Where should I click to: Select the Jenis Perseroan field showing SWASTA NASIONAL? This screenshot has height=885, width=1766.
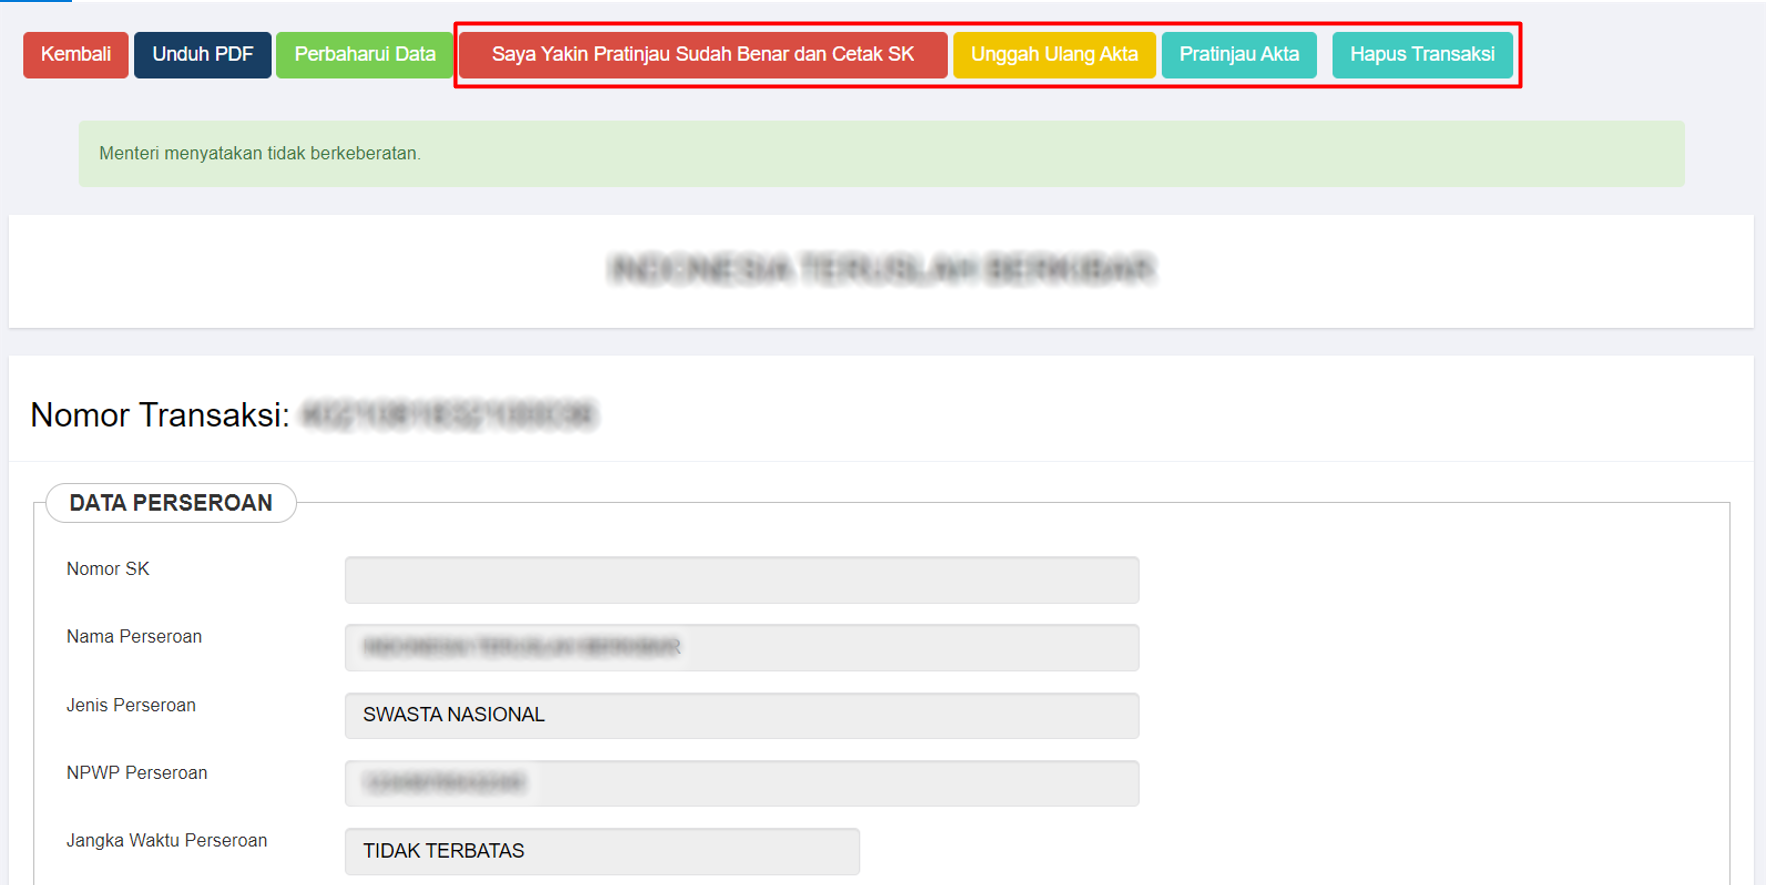(741, 715)
